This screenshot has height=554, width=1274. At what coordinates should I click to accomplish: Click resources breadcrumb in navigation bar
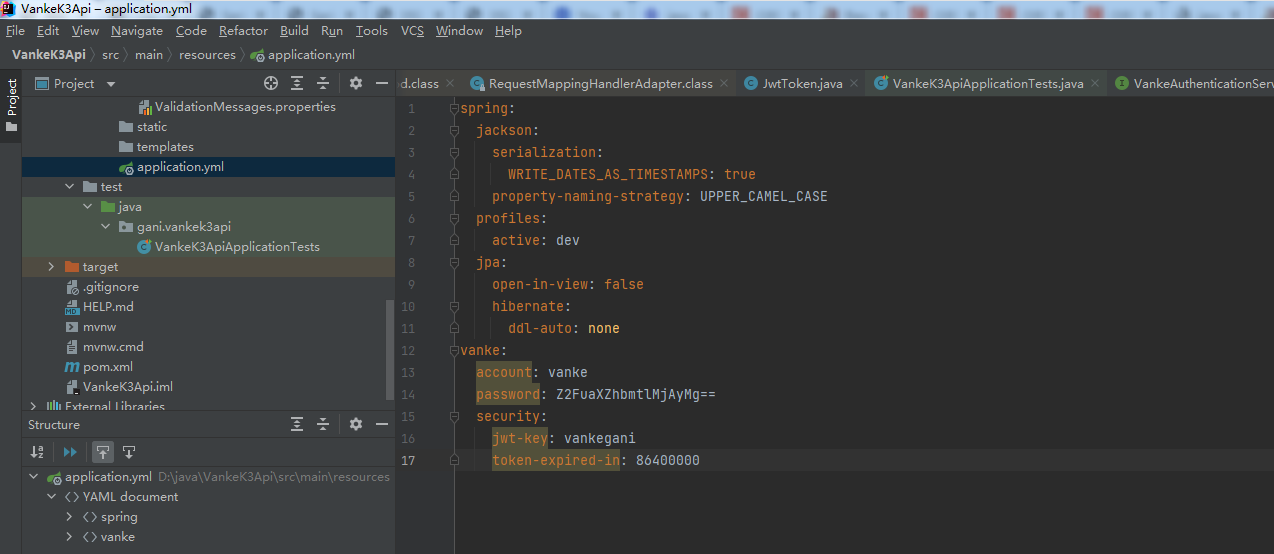[207, 55]
